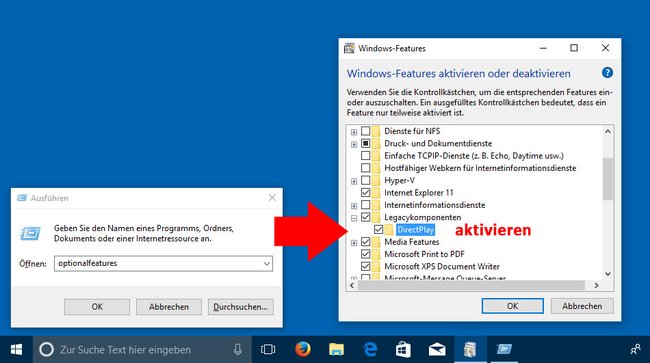Select Microsoft Print to PDF entry
The image size is (650, 363).
click(424, 254)
